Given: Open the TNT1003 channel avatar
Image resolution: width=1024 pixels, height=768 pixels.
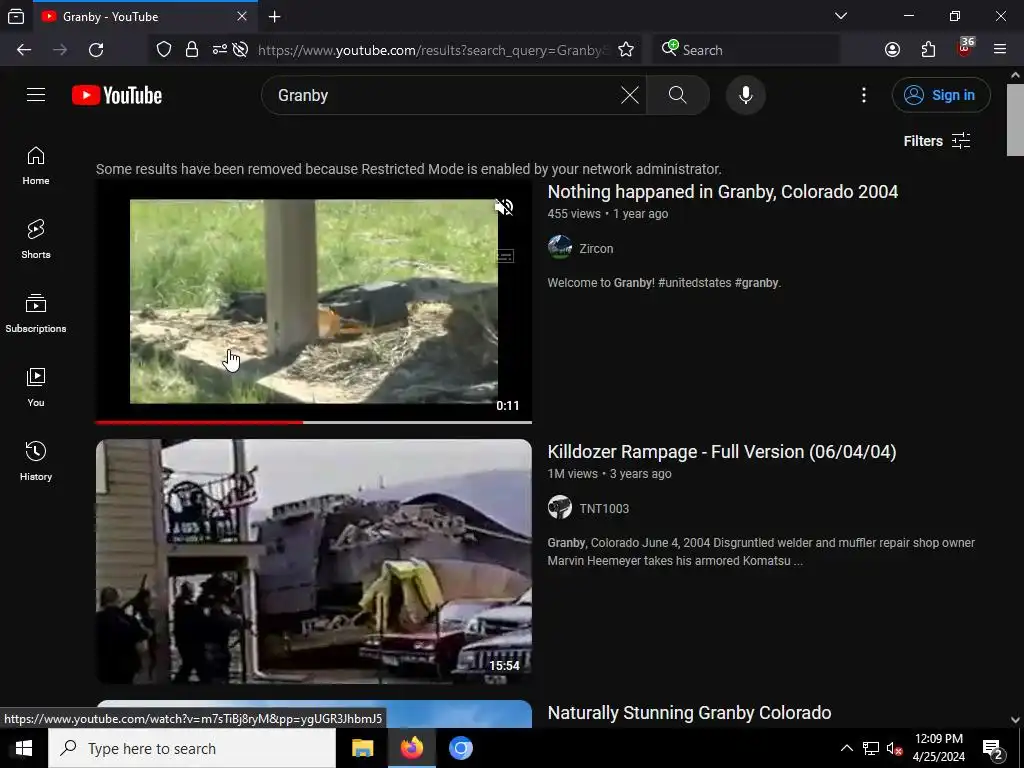Looking at the screenshot, I should (560, 507).
